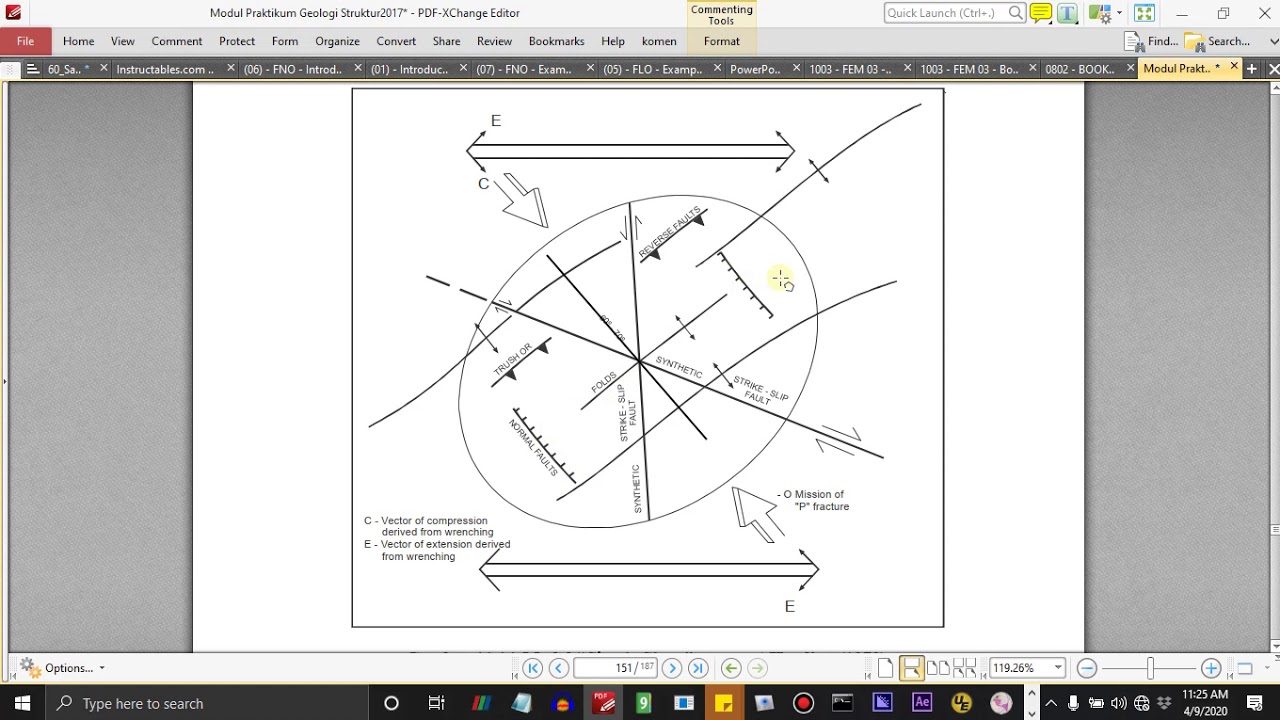
Task: Open the View ribbon tab
Action: (x=123, y=41)
